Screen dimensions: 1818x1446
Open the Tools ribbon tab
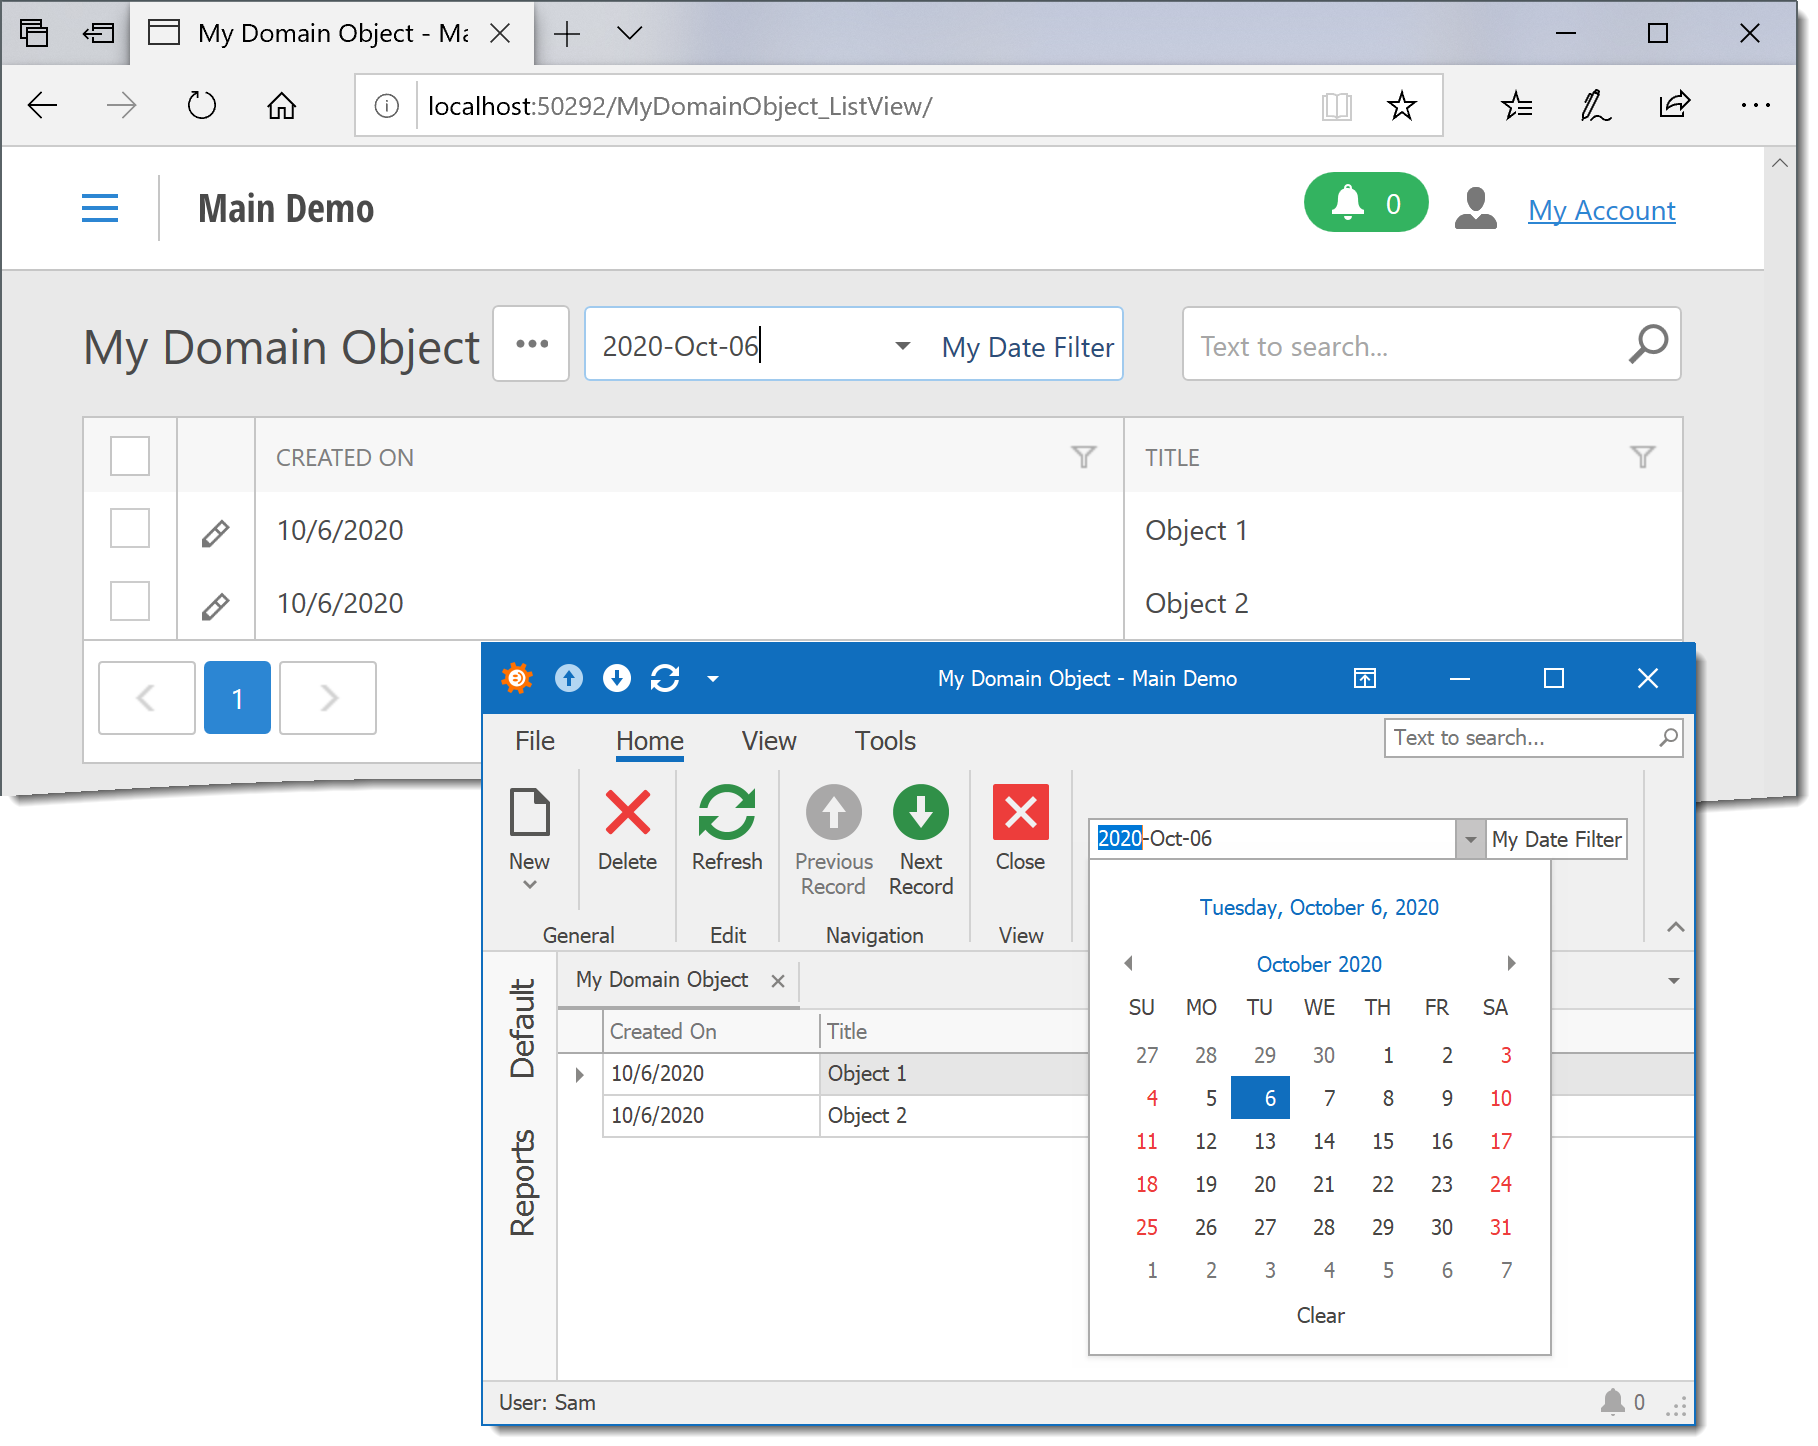pos(884,741)
